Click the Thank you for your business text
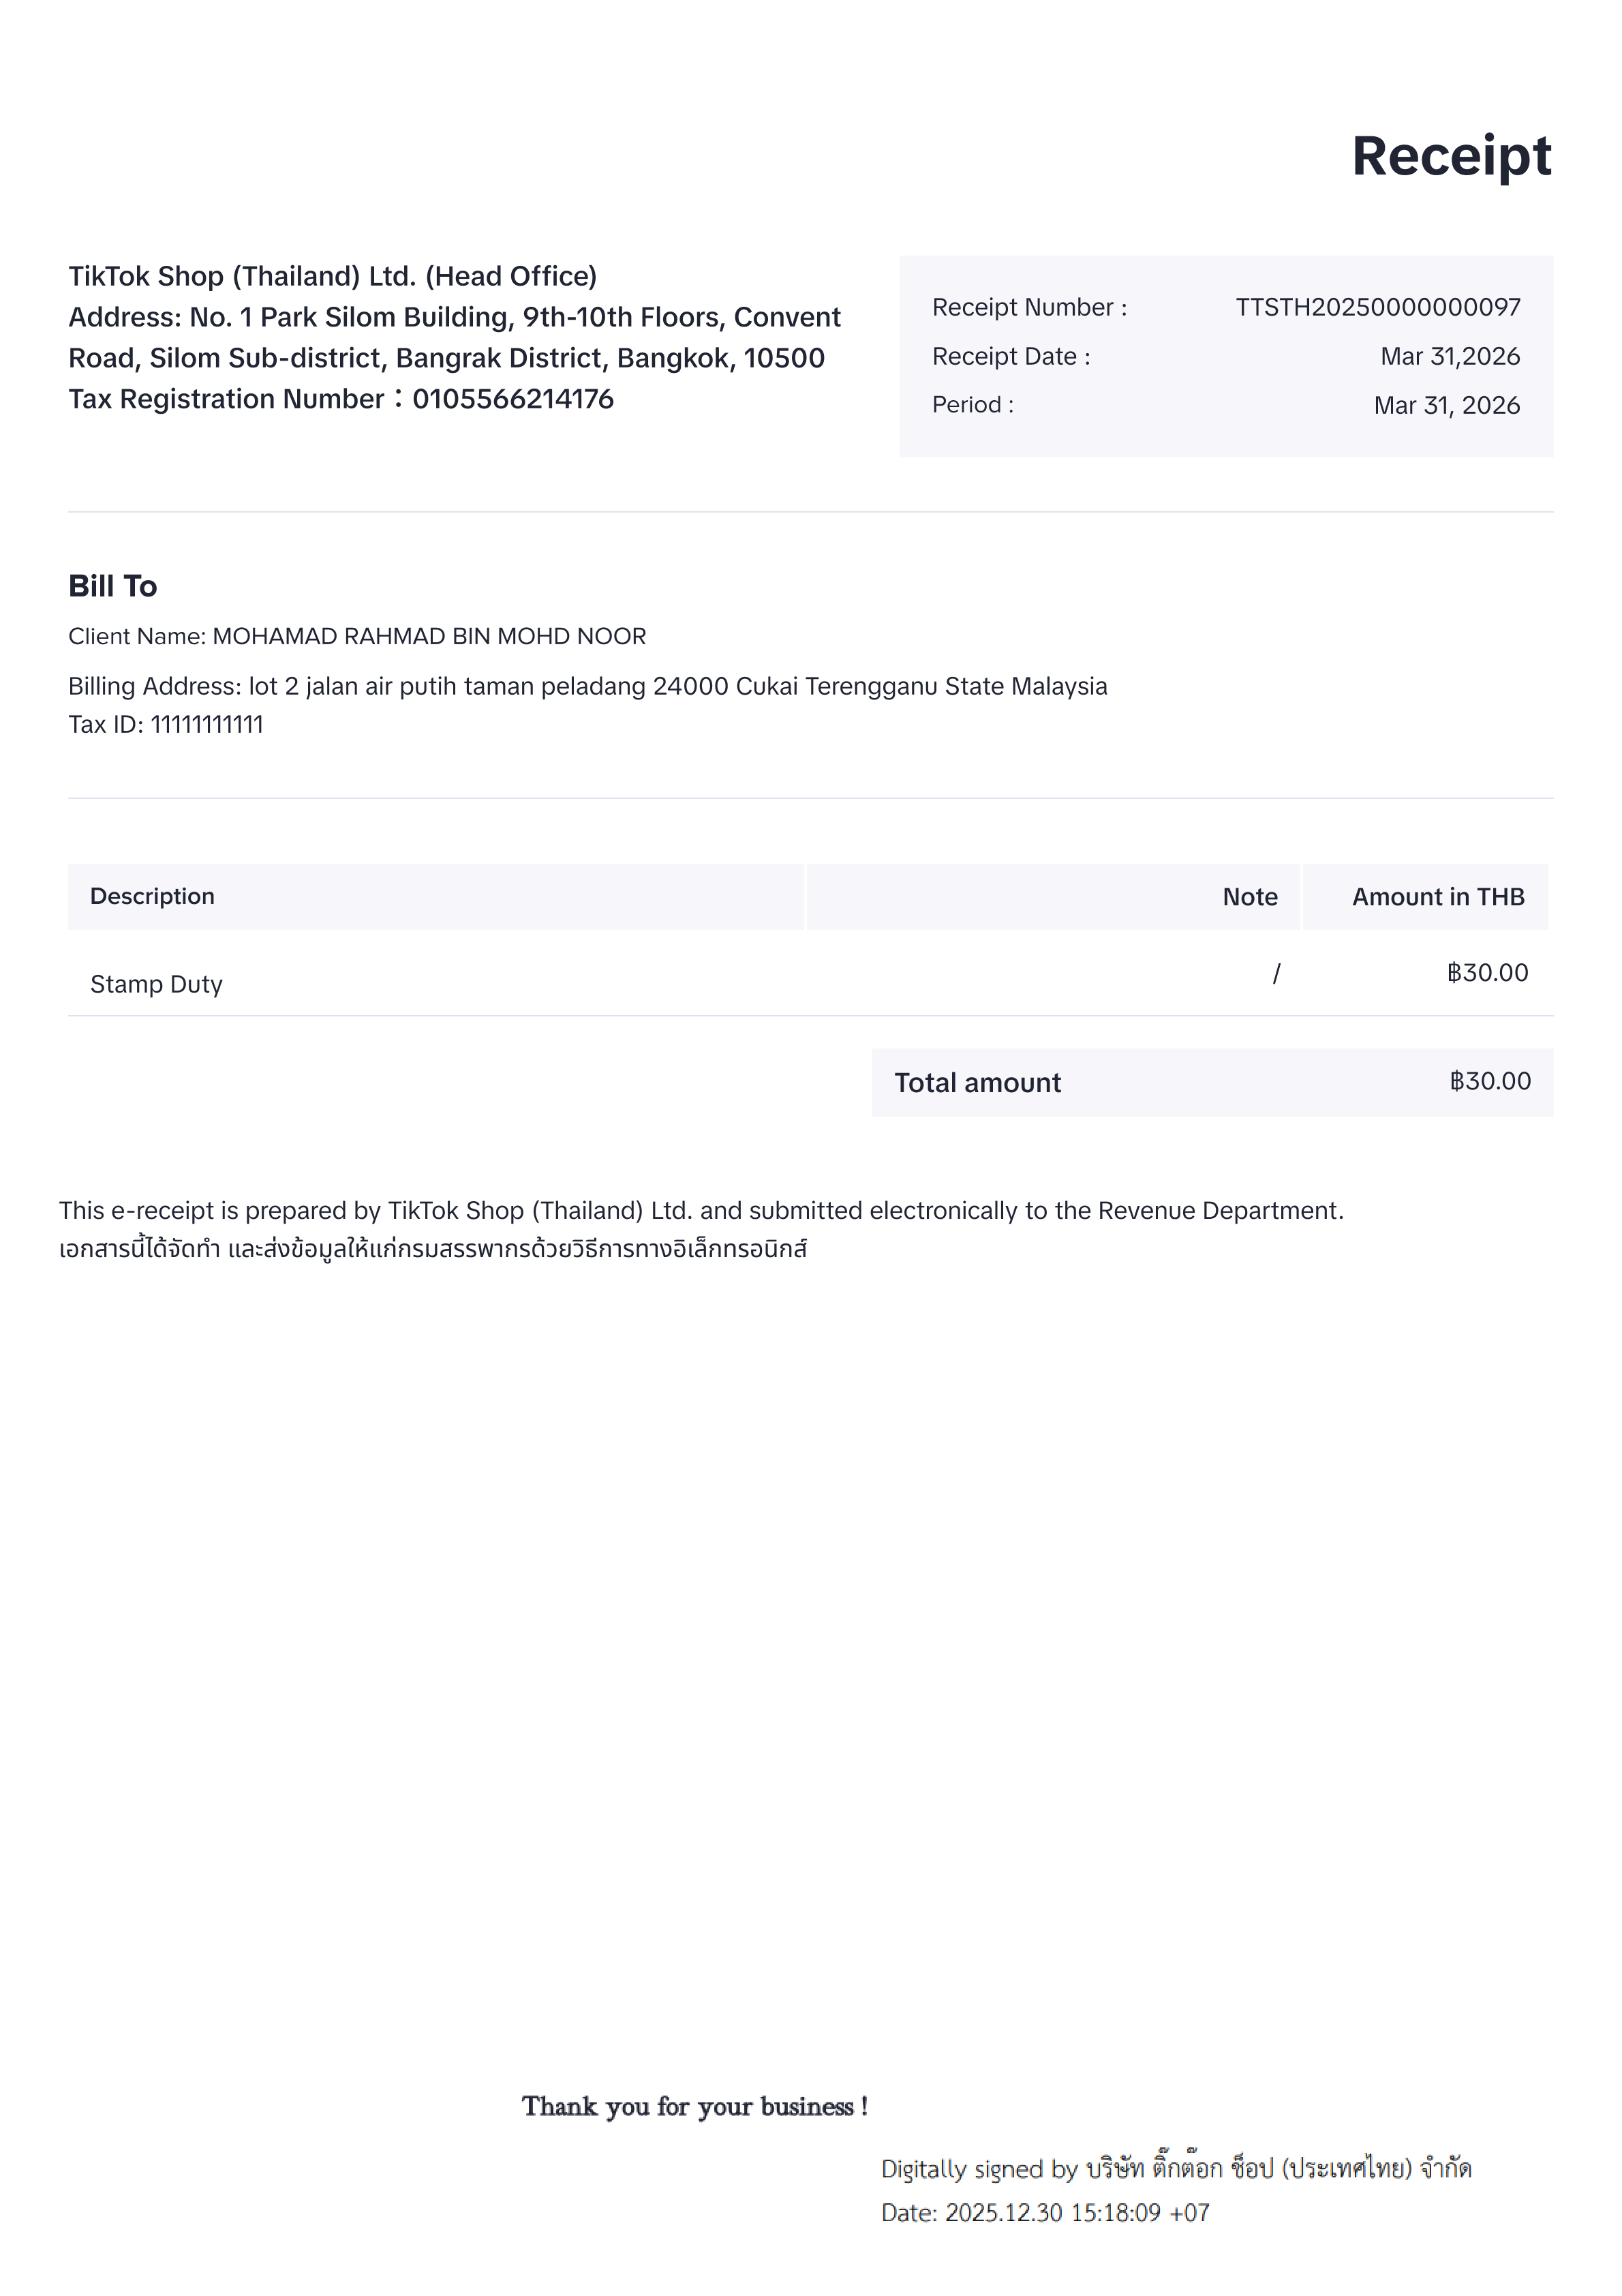1622x2296 pixels. 694,2107
